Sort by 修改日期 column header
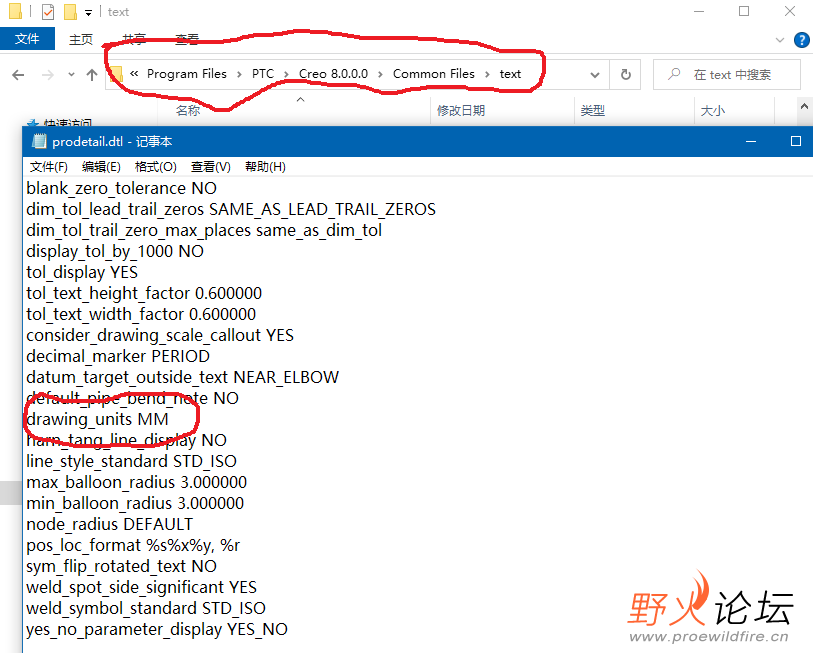 (460, 110)
